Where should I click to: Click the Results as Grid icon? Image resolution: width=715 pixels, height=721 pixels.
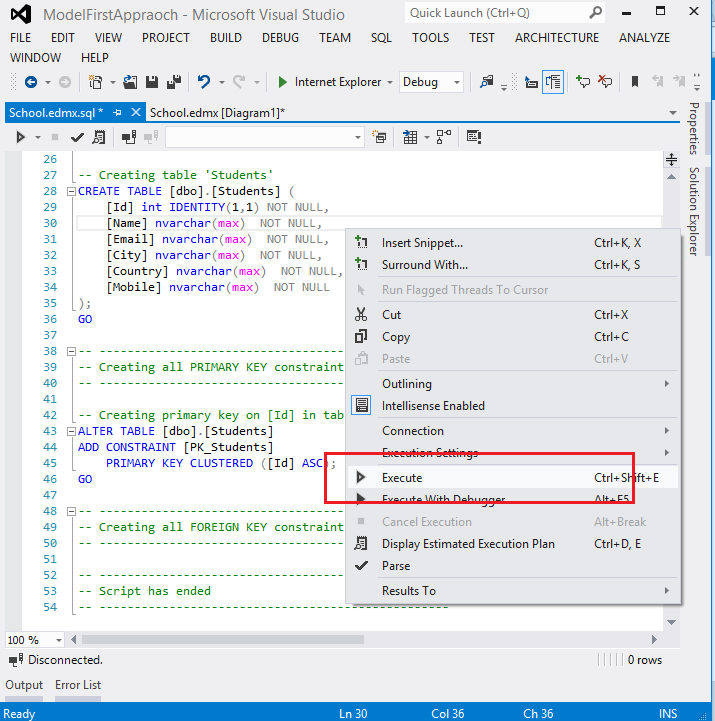[x=410, y=137]
